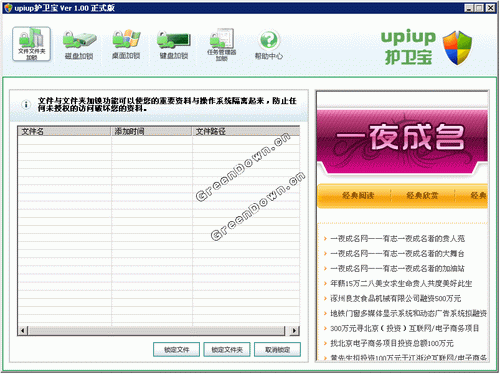Click the info icon beside the description
Screen dimensions: 500x374
click(26, 105)
